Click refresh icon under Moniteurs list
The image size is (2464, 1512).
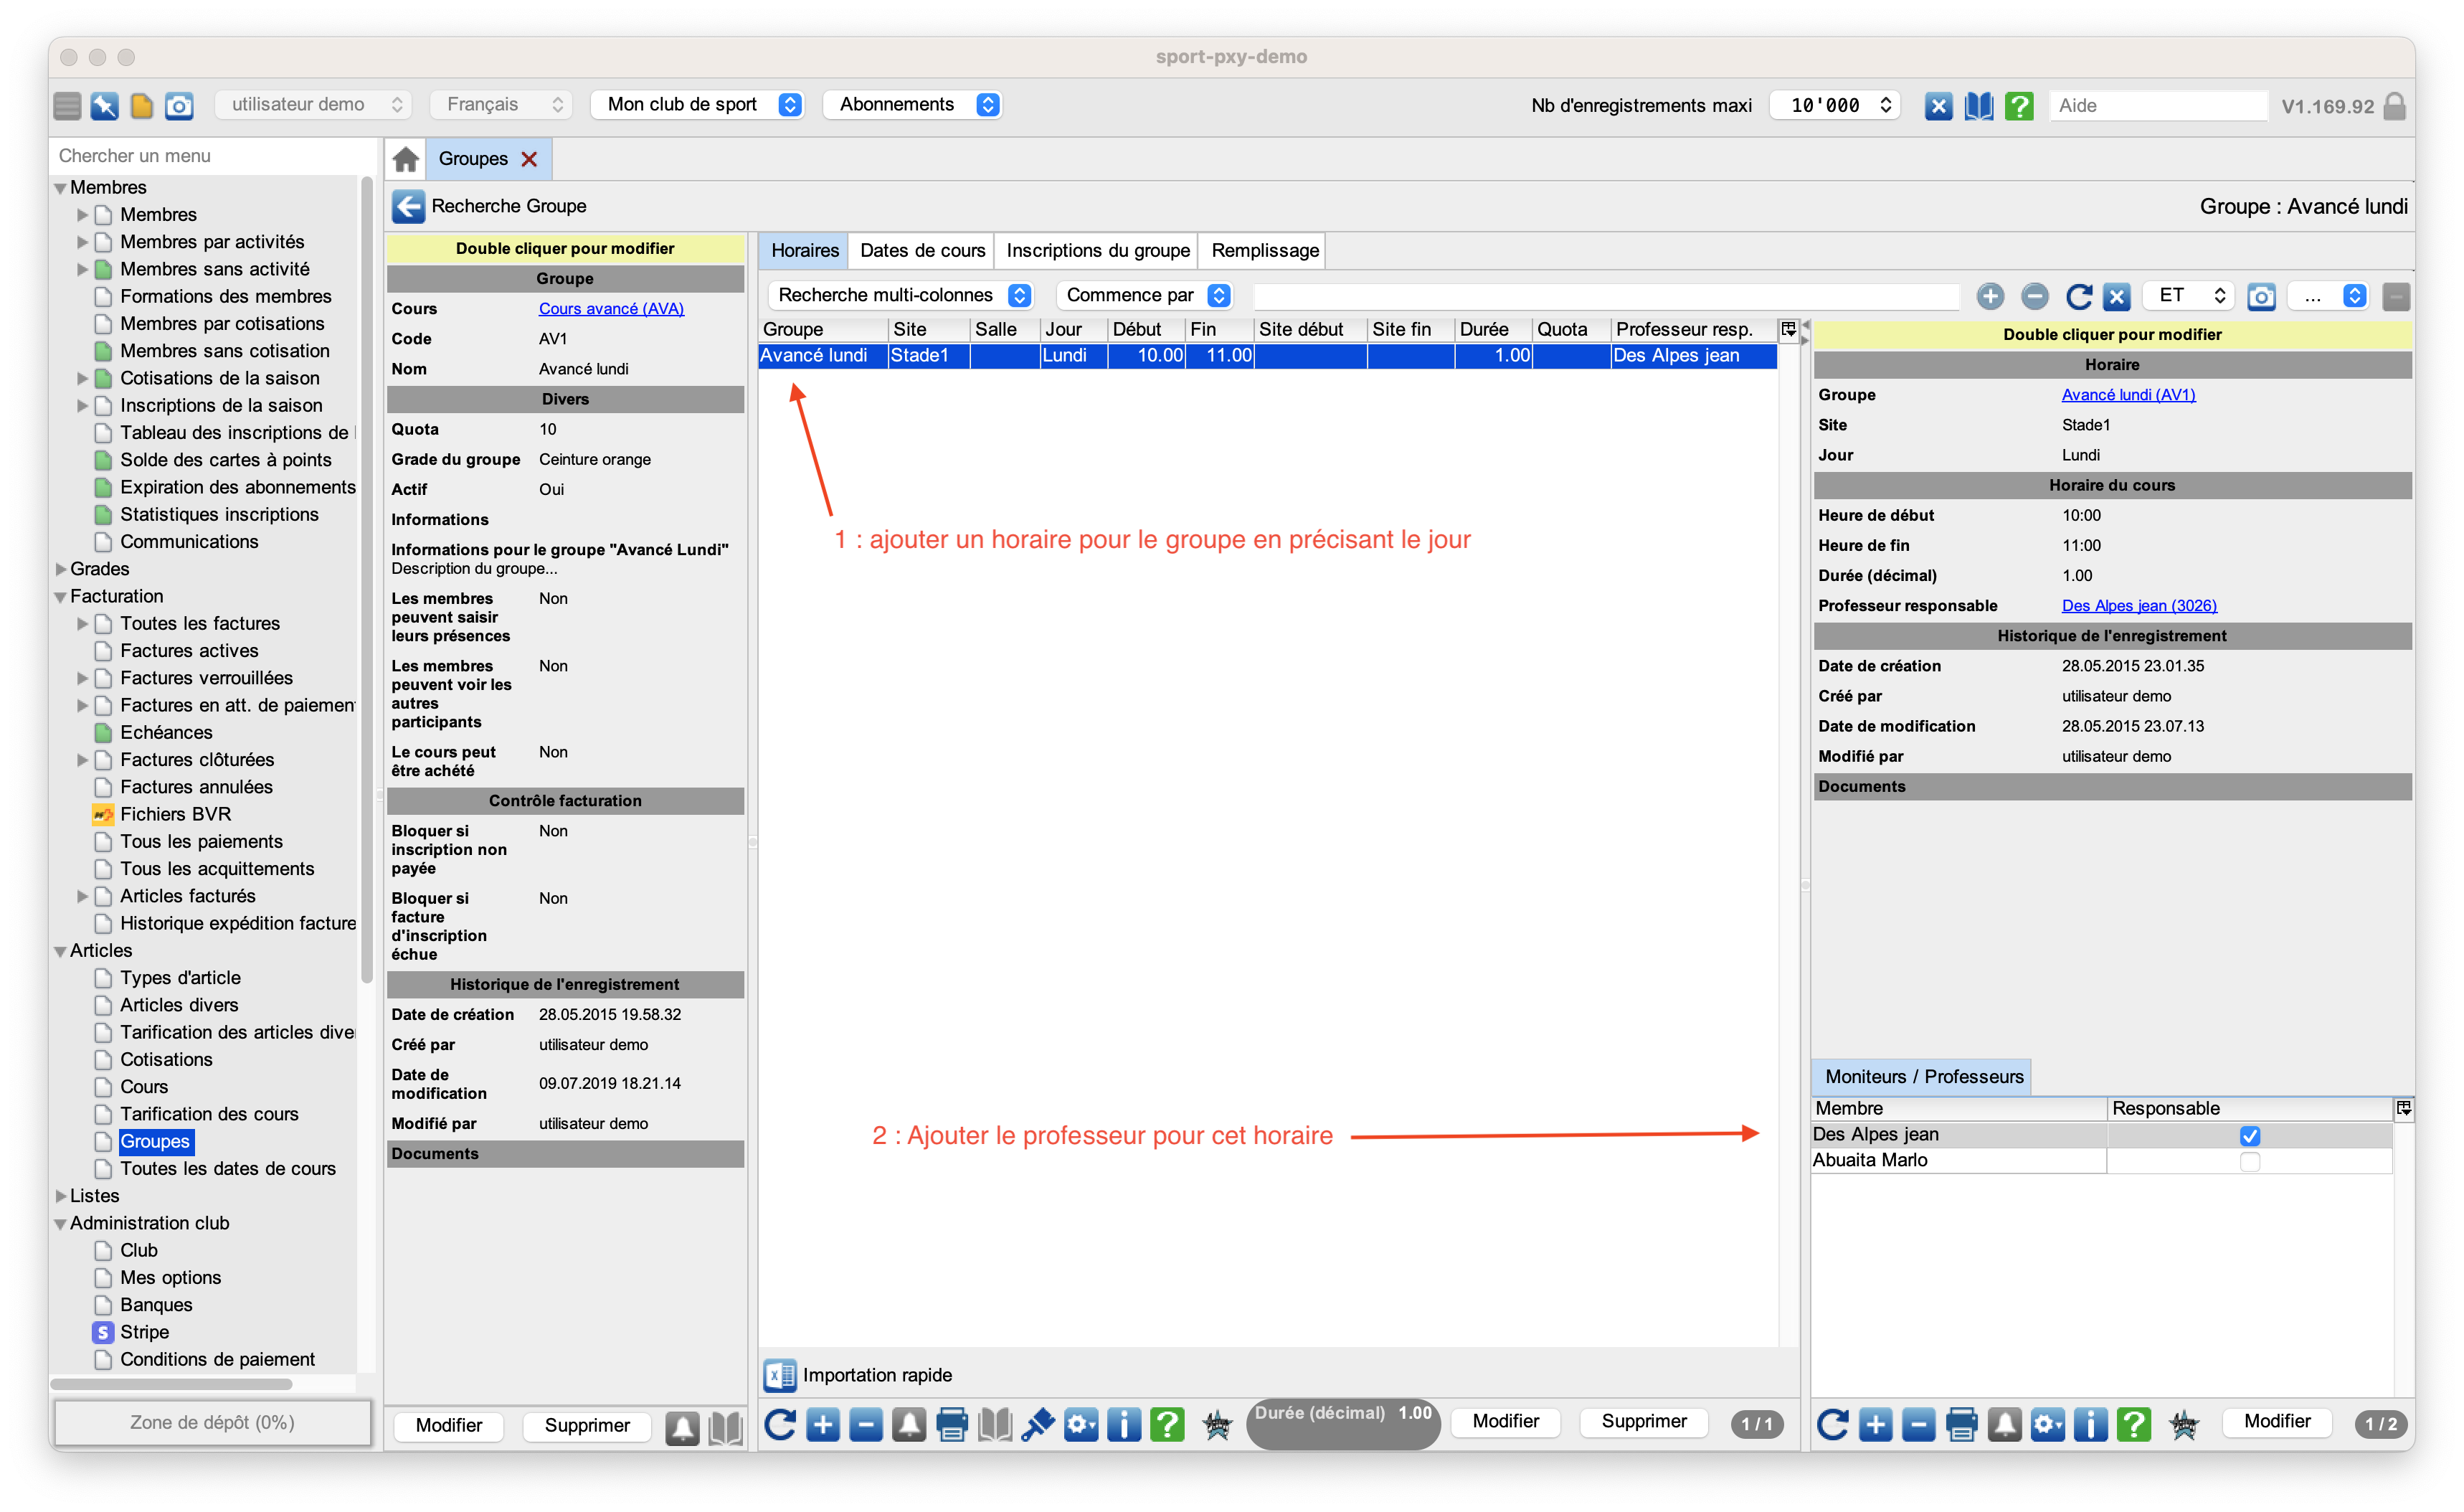(1832, 1424)
